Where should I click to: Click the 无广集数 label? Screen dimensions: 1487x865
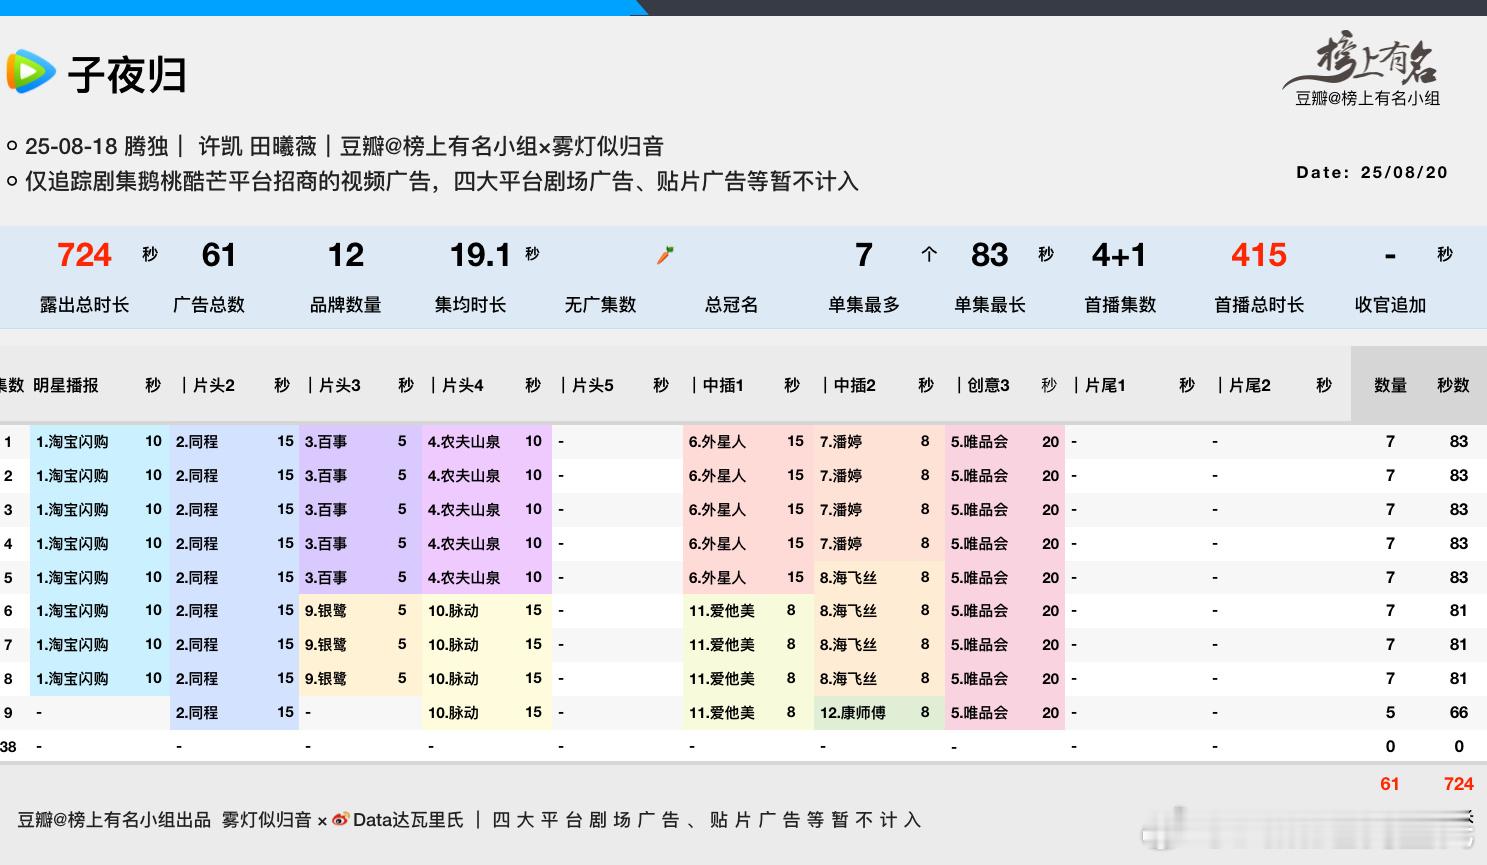click(x=600, y=304)
